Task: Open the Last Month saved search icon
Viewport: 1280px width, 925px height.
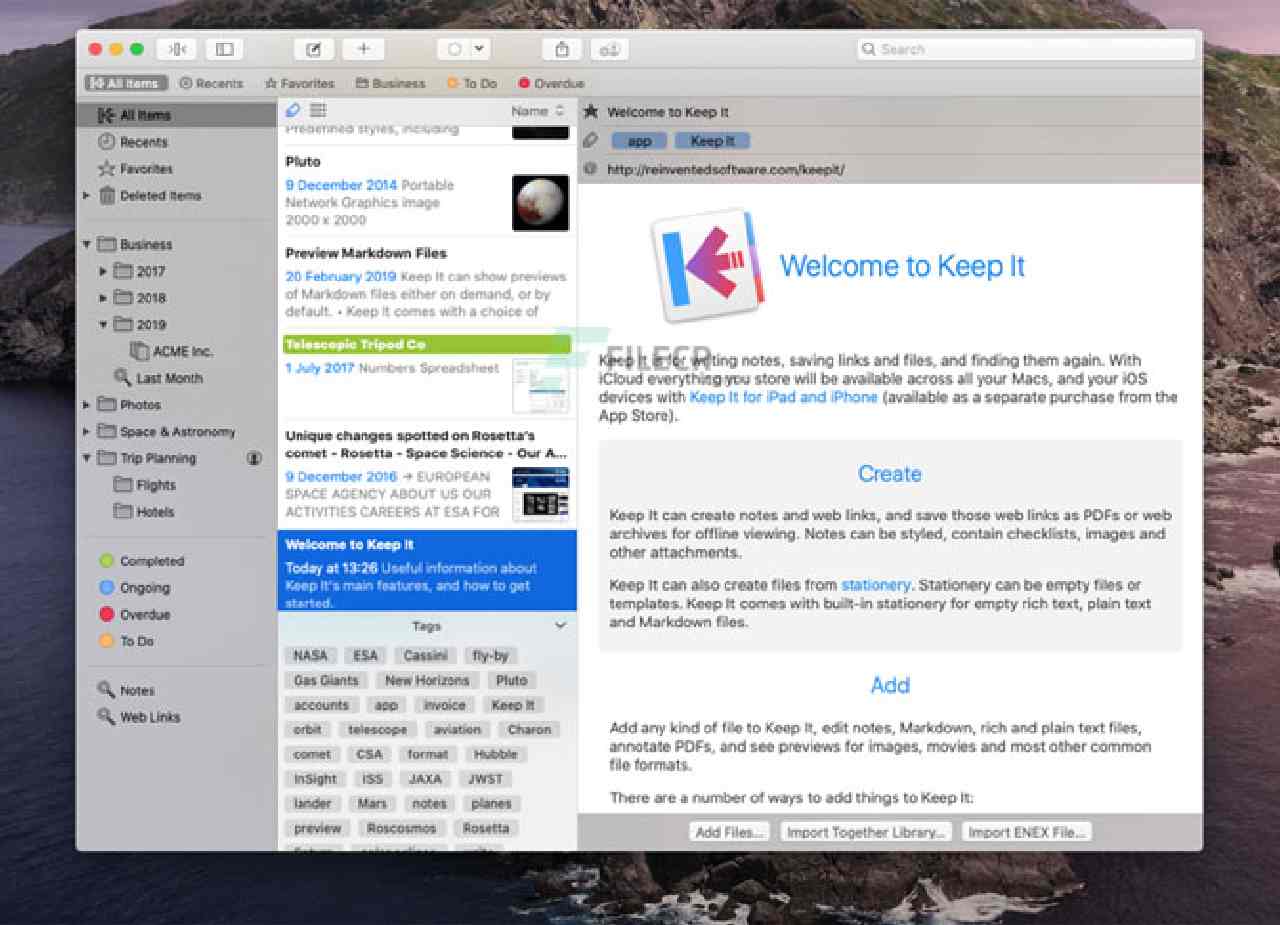Action: [122, 378]
